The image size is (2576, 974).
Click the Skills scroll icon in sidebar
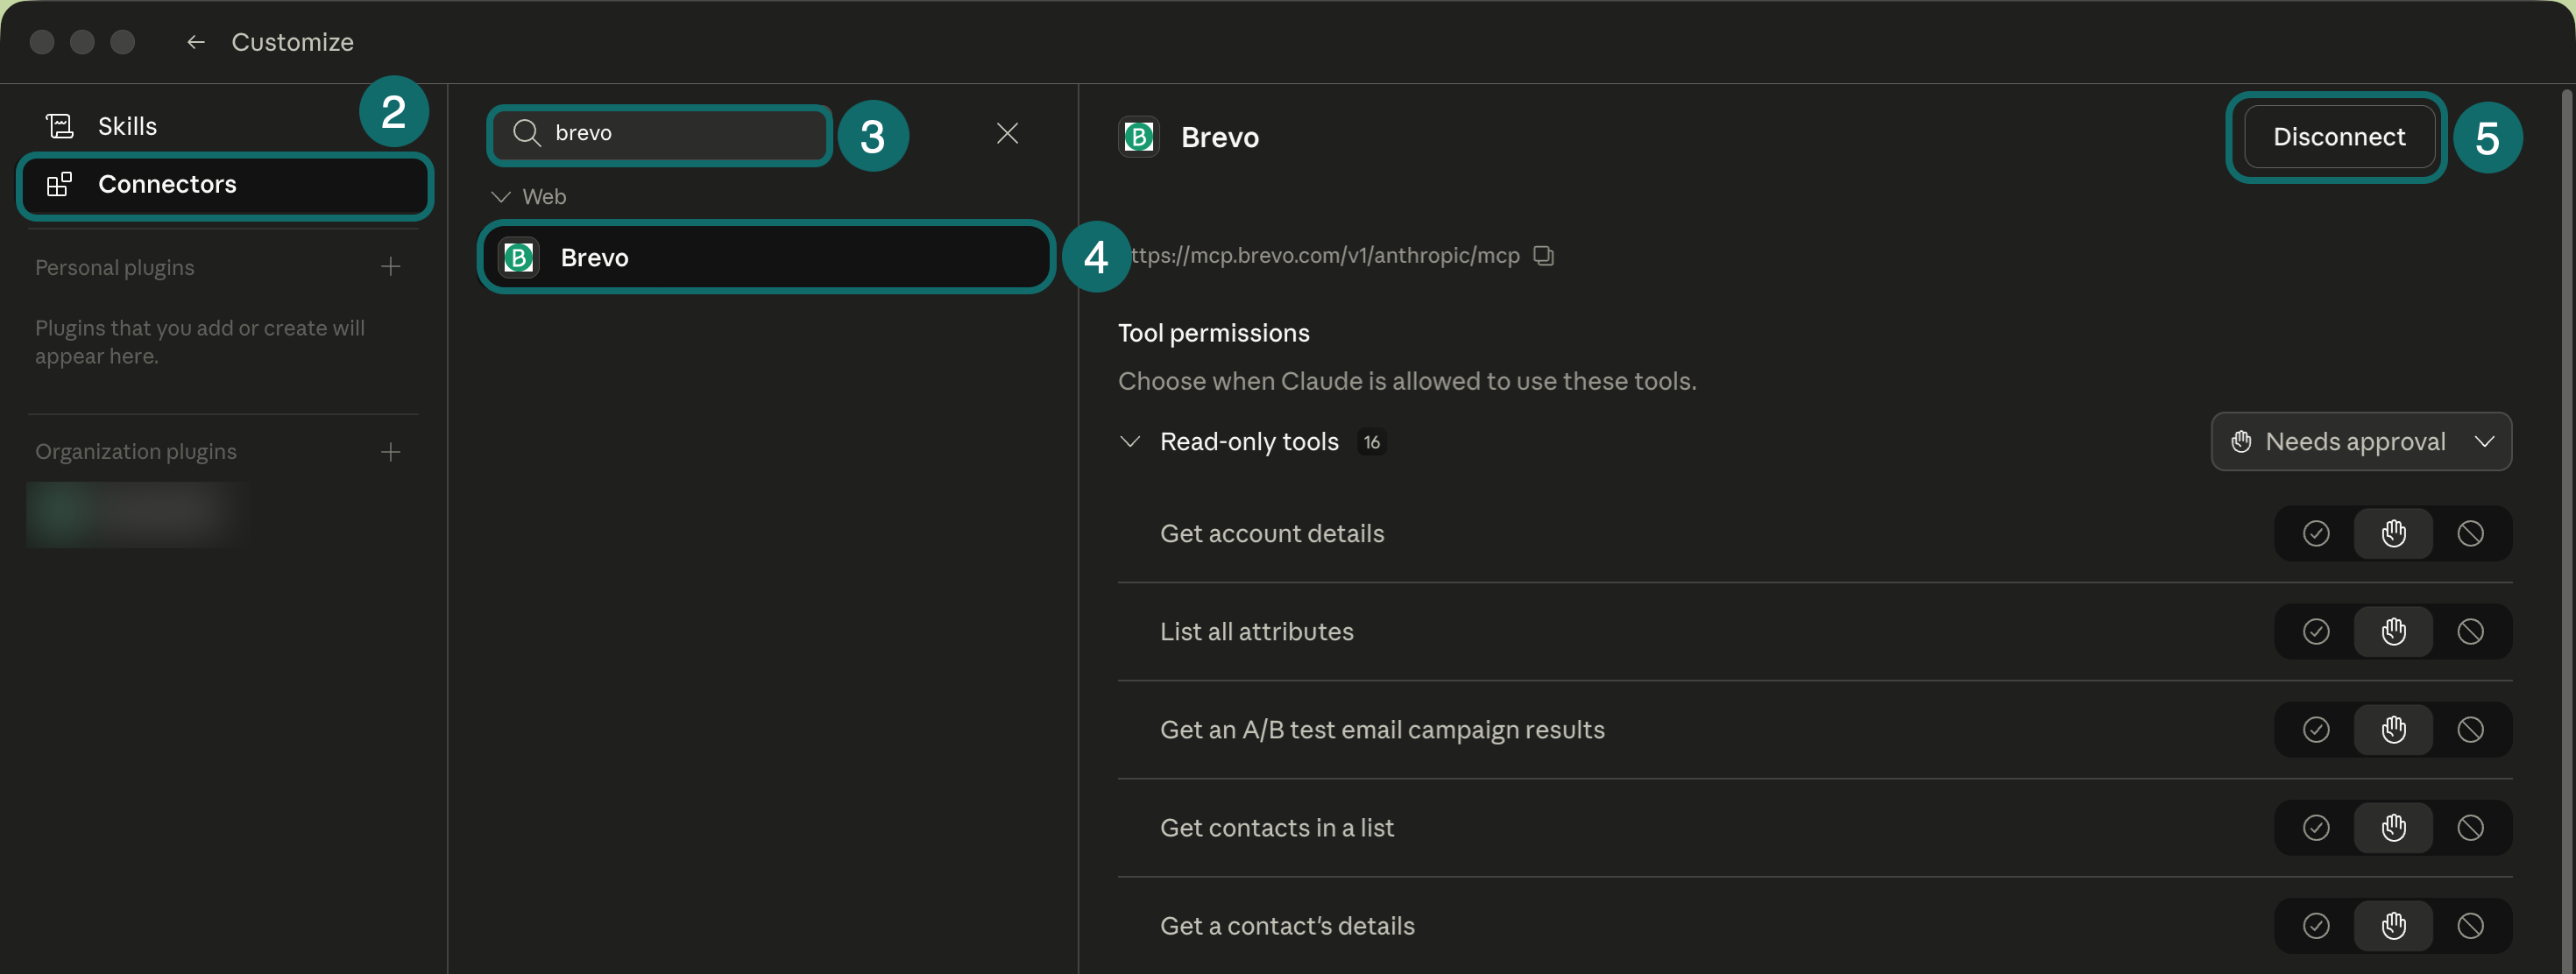pyautogui.click(x=60, y=126)
